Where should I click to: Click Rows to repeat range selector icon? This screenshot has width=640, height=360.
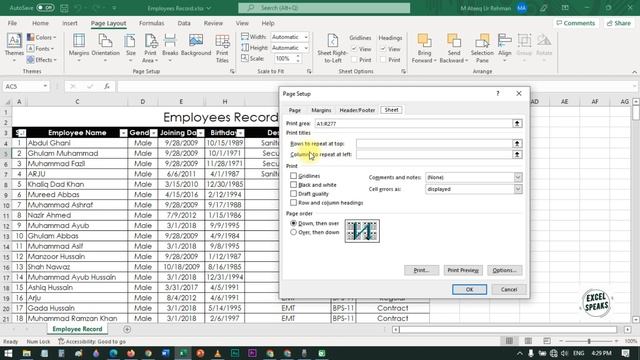point(517,143)
